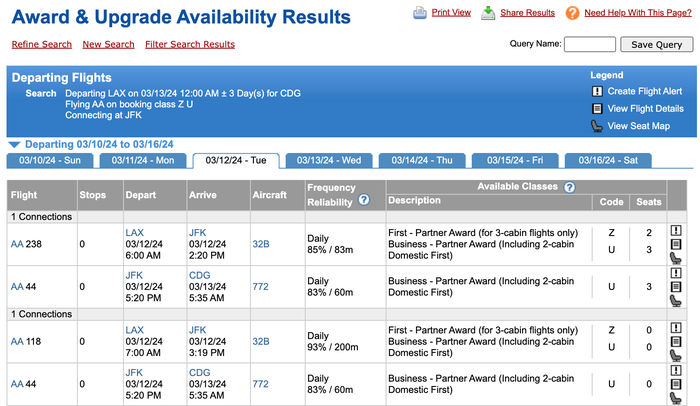
Task: Click JFK departure link in first AA 44 row
Action: point(134,275)
